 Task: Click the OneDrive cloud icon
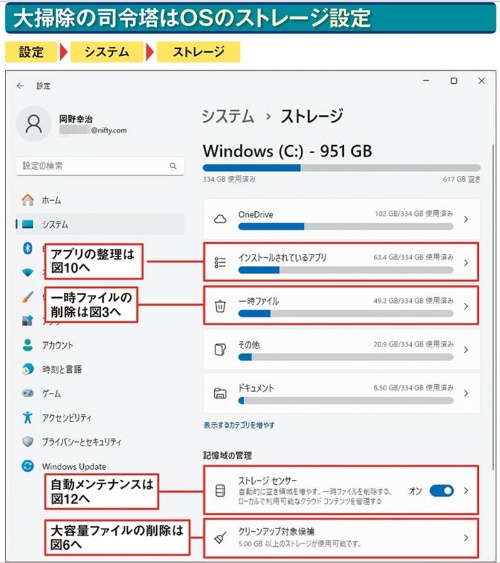220,219
